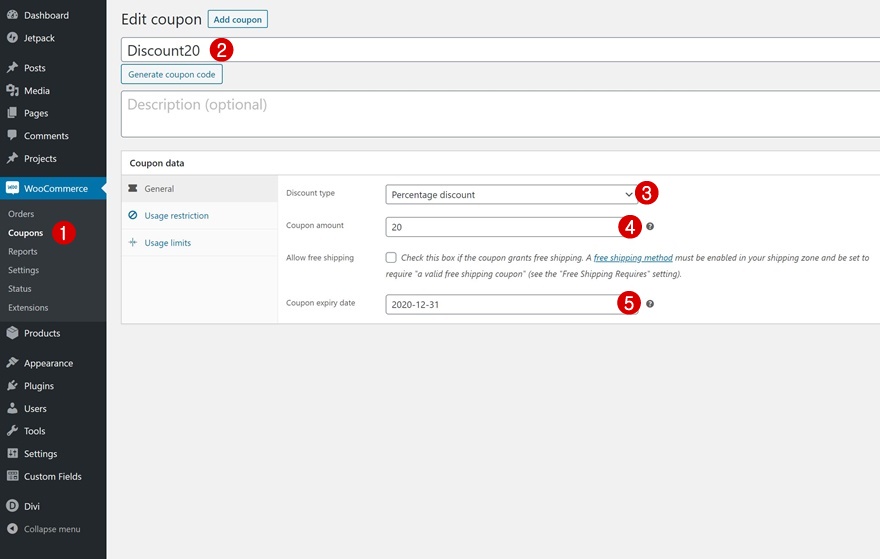Expand the WooCommerce menu section
Viewport: 880px width, 559px height.
pos(55,188)
